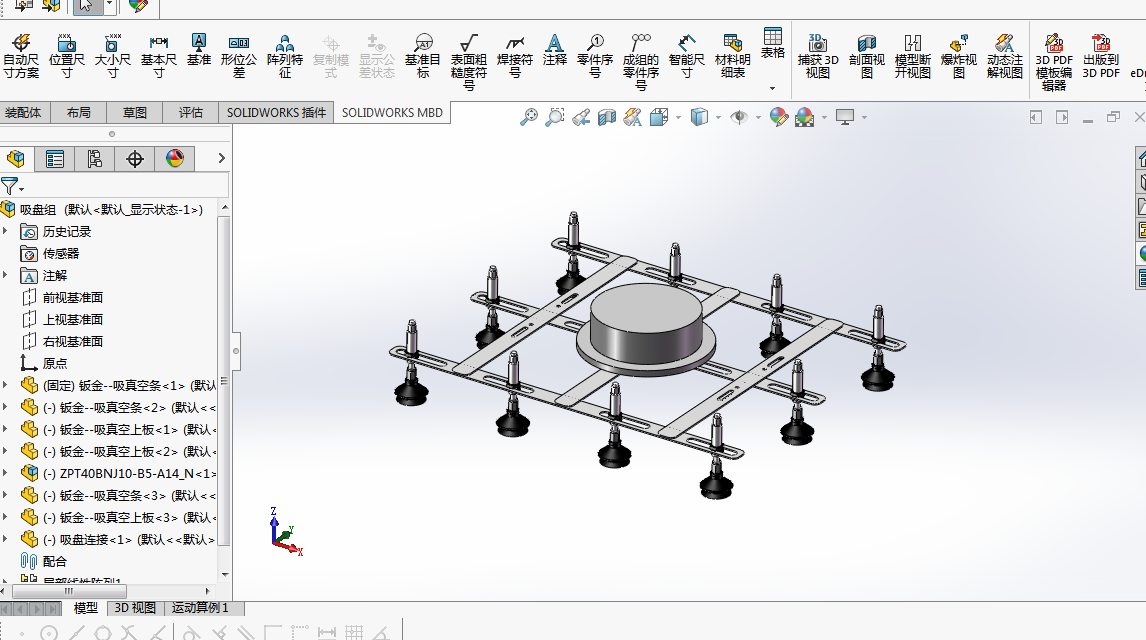Activate the 大小尺寸 size dimension tool
This screenshot has width=1146, height=640.
(113, 56)
